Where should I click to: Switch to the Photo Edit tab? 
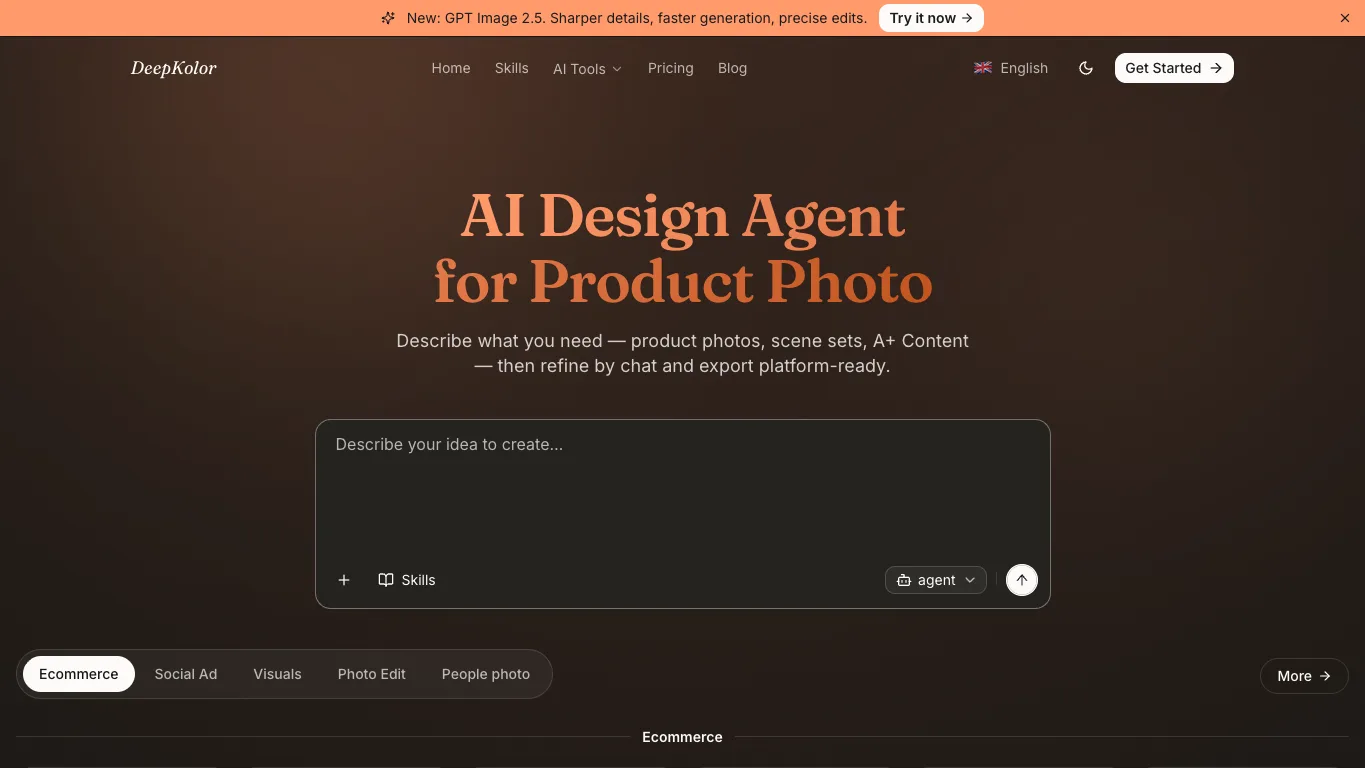pos(372,674)
